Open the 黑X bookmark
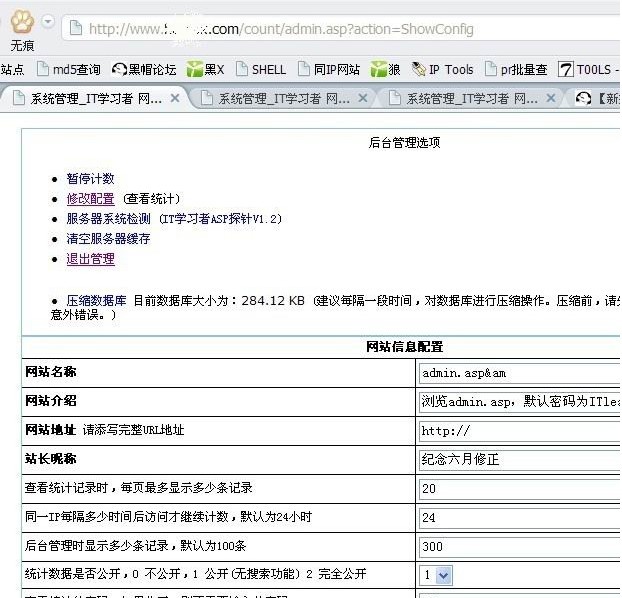 click(205, 69)
